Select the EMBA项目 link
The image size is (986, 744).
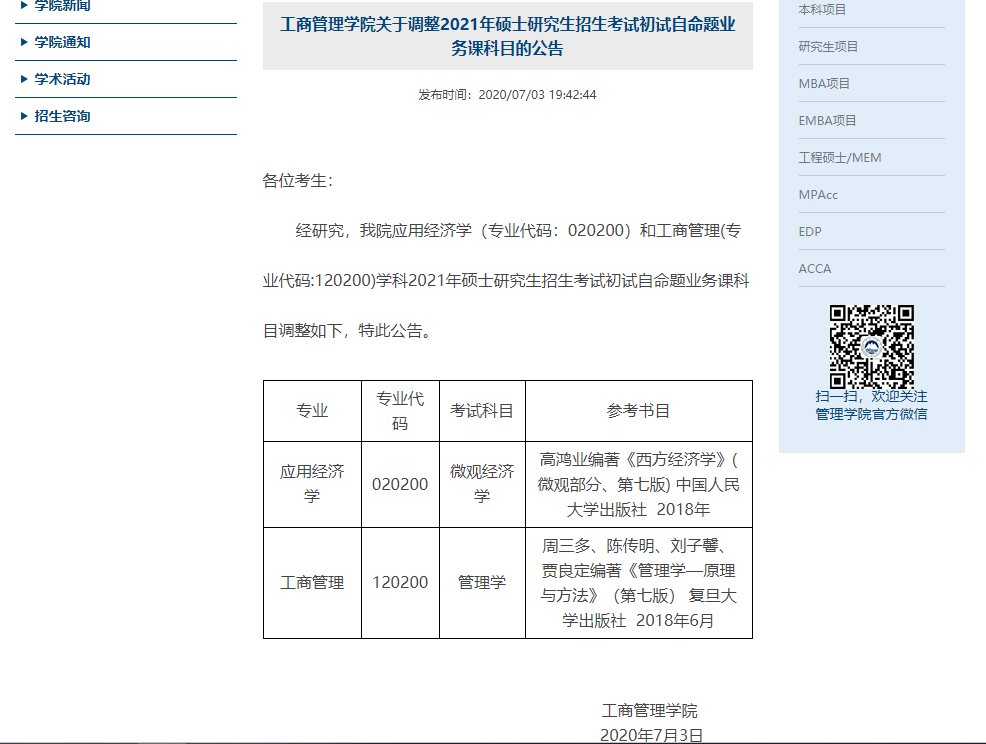click(827, 120)
